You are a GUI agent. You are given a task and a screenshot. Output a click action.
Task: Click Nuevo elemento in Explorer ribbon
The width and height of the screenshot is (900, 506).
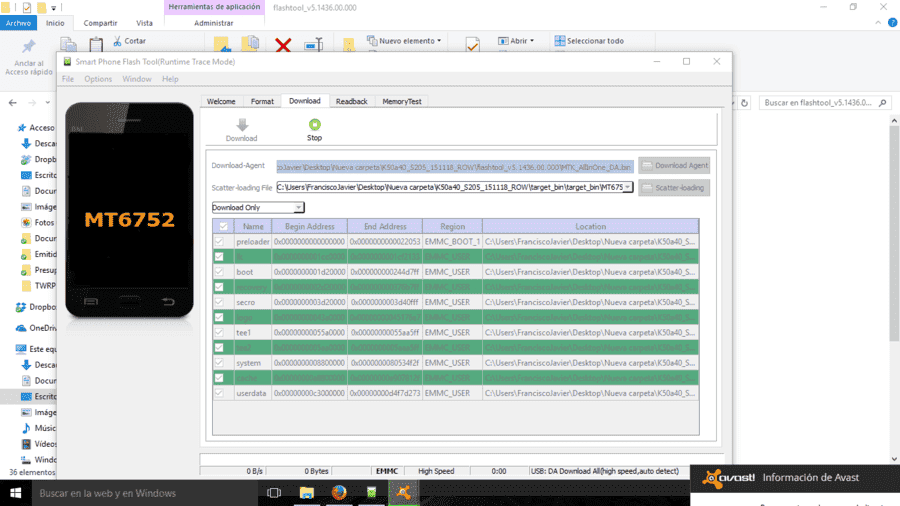405,41
